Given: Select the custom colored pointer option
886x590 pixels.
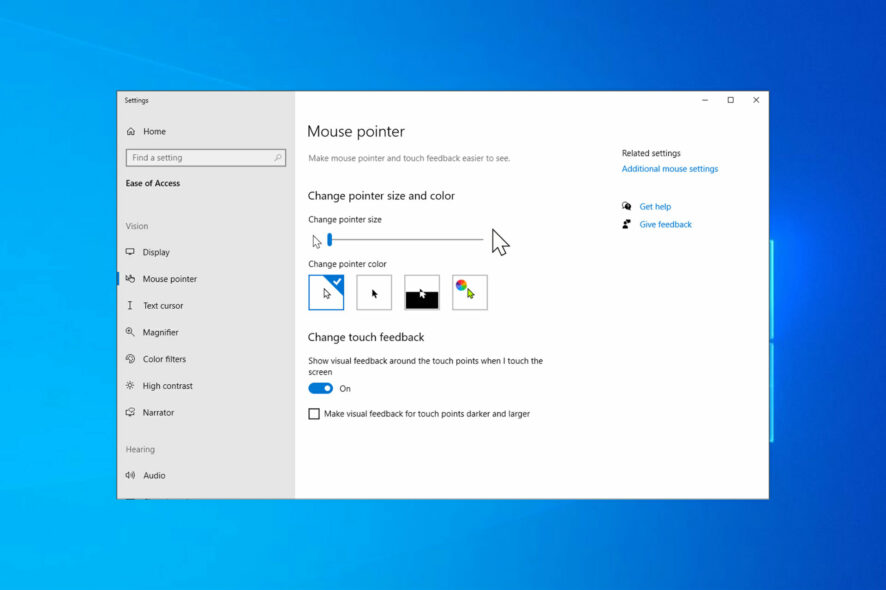Looking at the screenshot, I should click(469, 291).
